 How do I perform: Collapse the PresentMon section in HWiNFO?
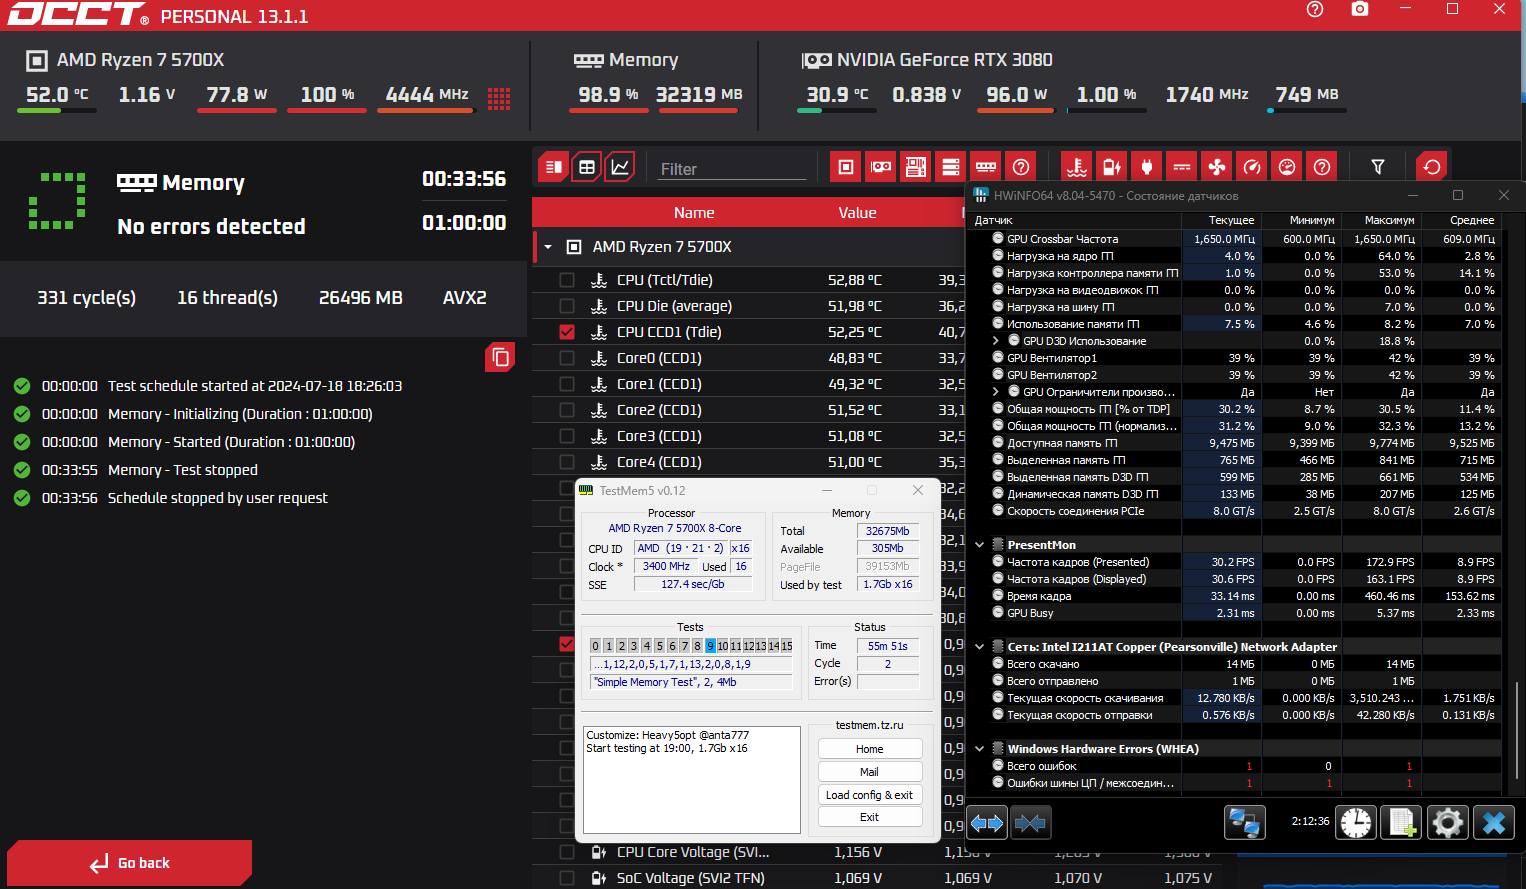[980, 545]
